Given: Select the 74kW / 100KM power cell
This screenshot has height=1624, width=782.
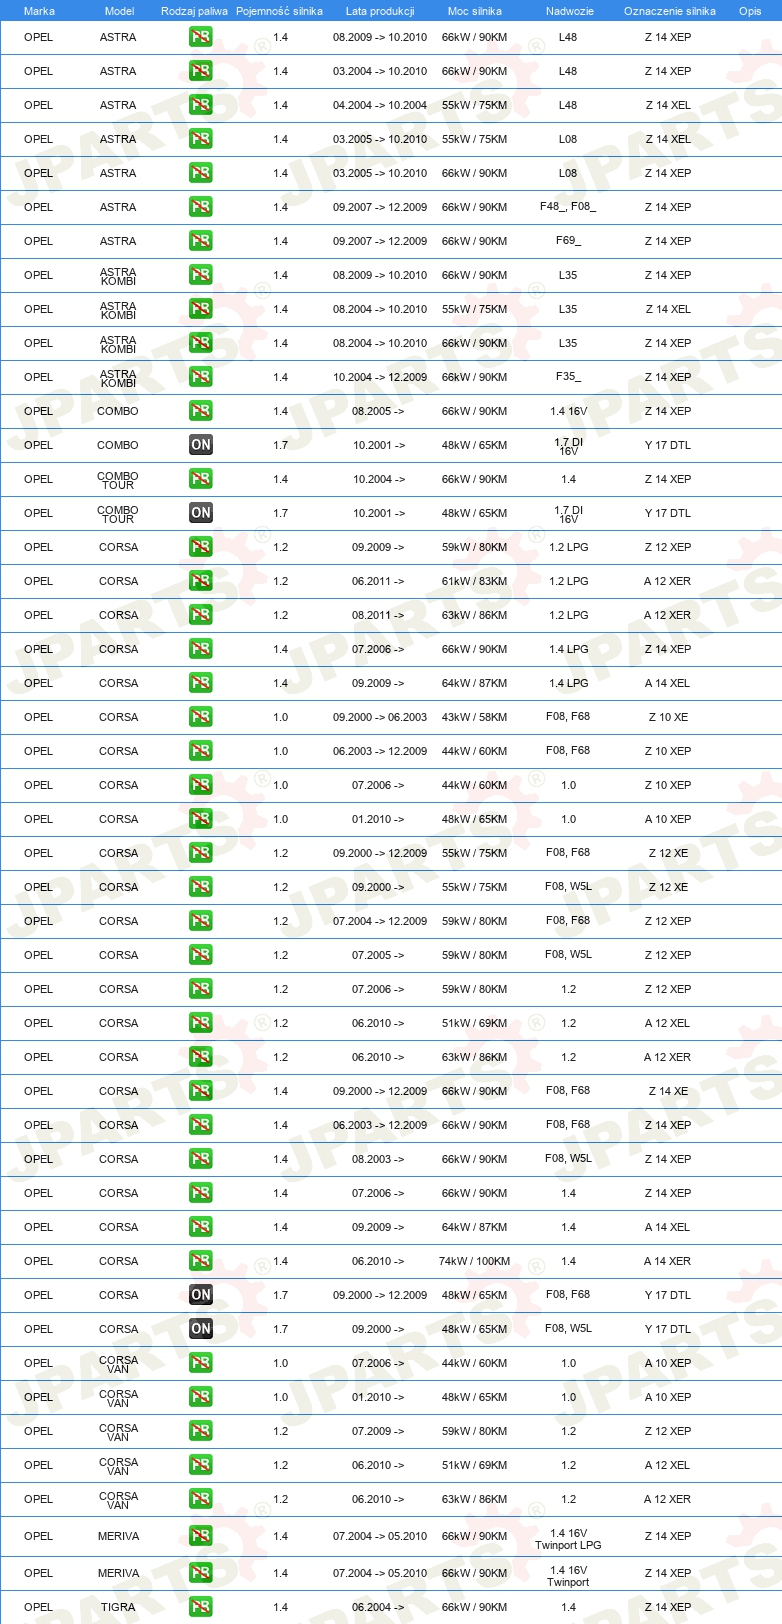Looking at the screenshot, I should [475, 1261].
